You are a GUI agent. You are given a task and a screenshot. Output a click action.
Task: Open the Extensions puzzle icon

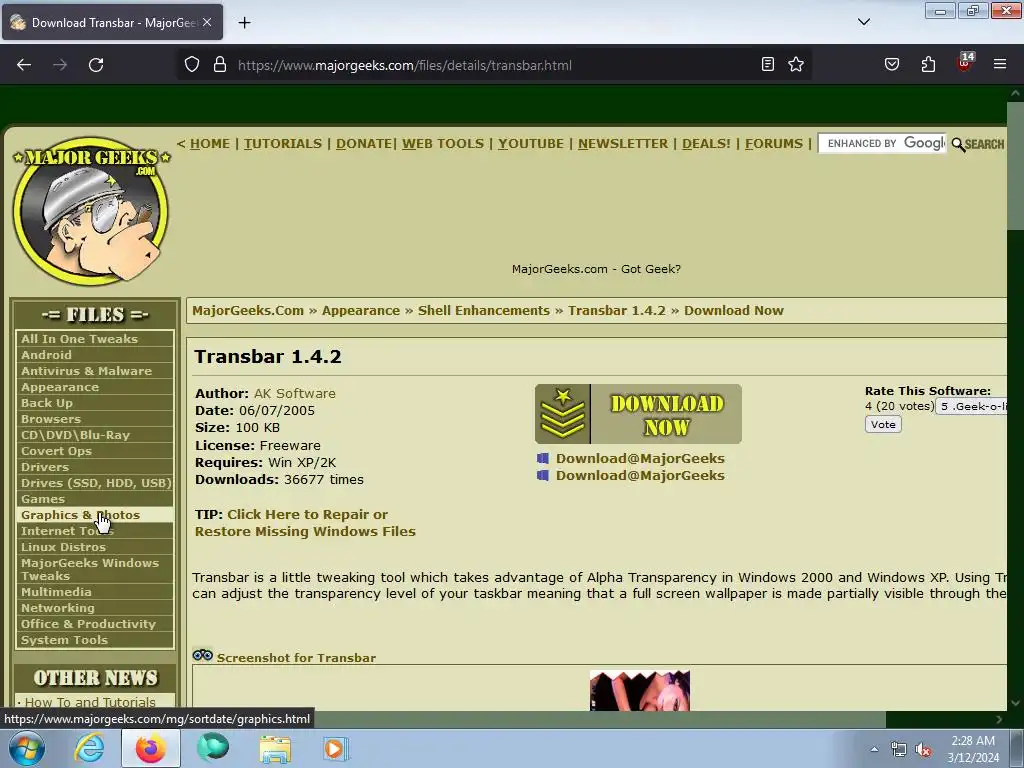click(928, 64)
